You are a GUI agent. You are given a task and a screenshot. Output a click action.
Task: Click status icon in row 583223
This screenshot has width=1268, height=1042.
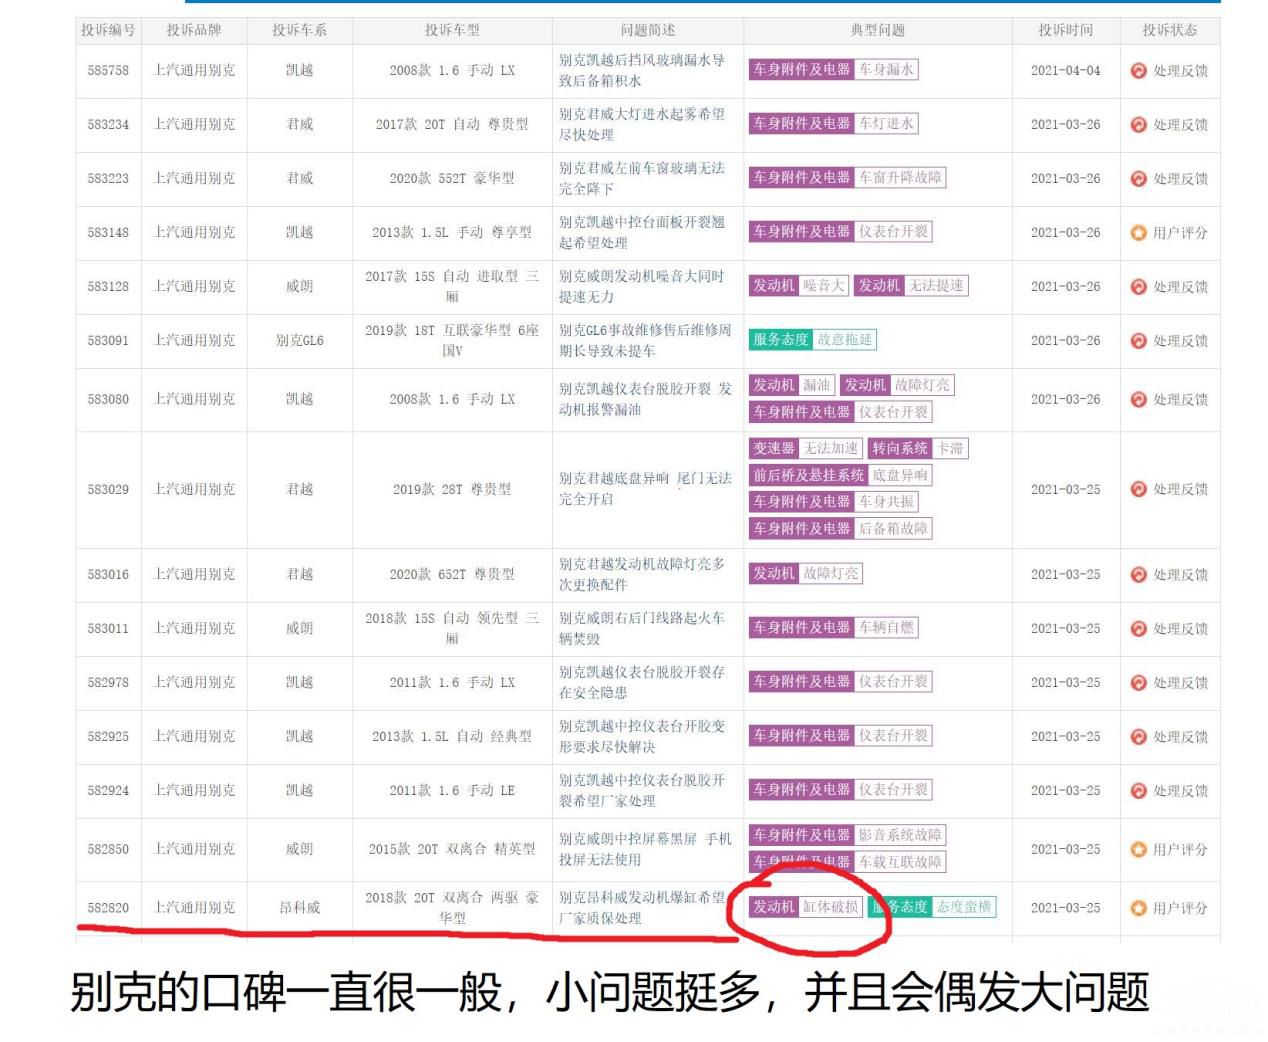[1138, 178]
